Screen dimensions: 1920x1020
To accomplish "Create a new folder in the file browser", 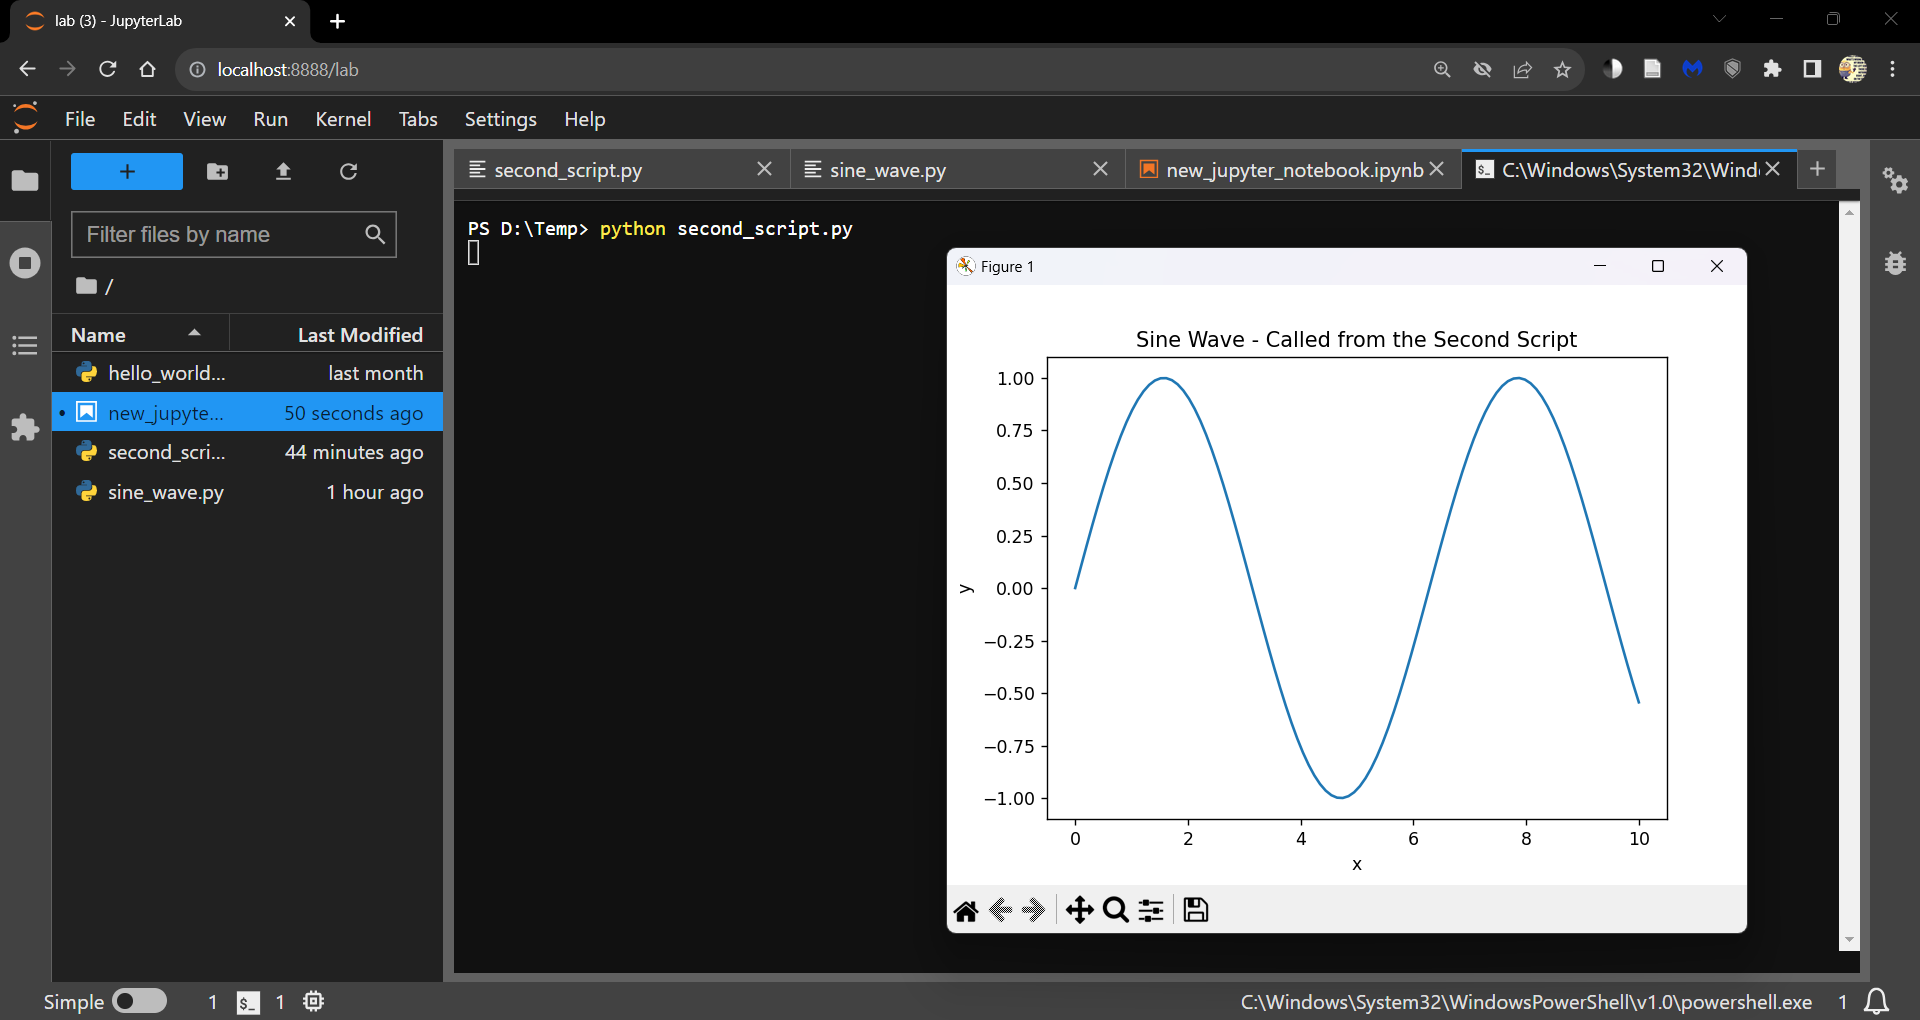I will pos(216,171).
